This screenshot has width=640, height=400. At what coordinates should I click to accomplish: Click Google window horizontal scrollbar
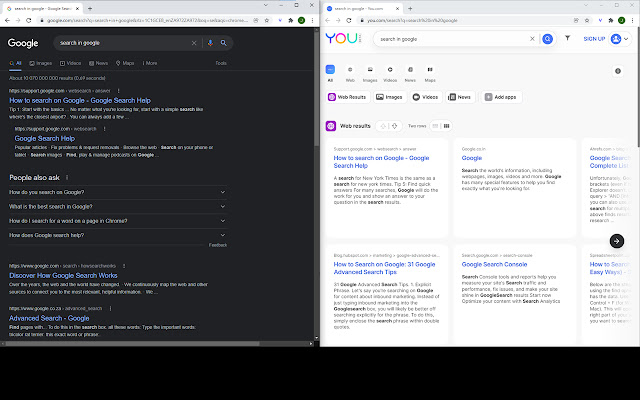(132, 344)
